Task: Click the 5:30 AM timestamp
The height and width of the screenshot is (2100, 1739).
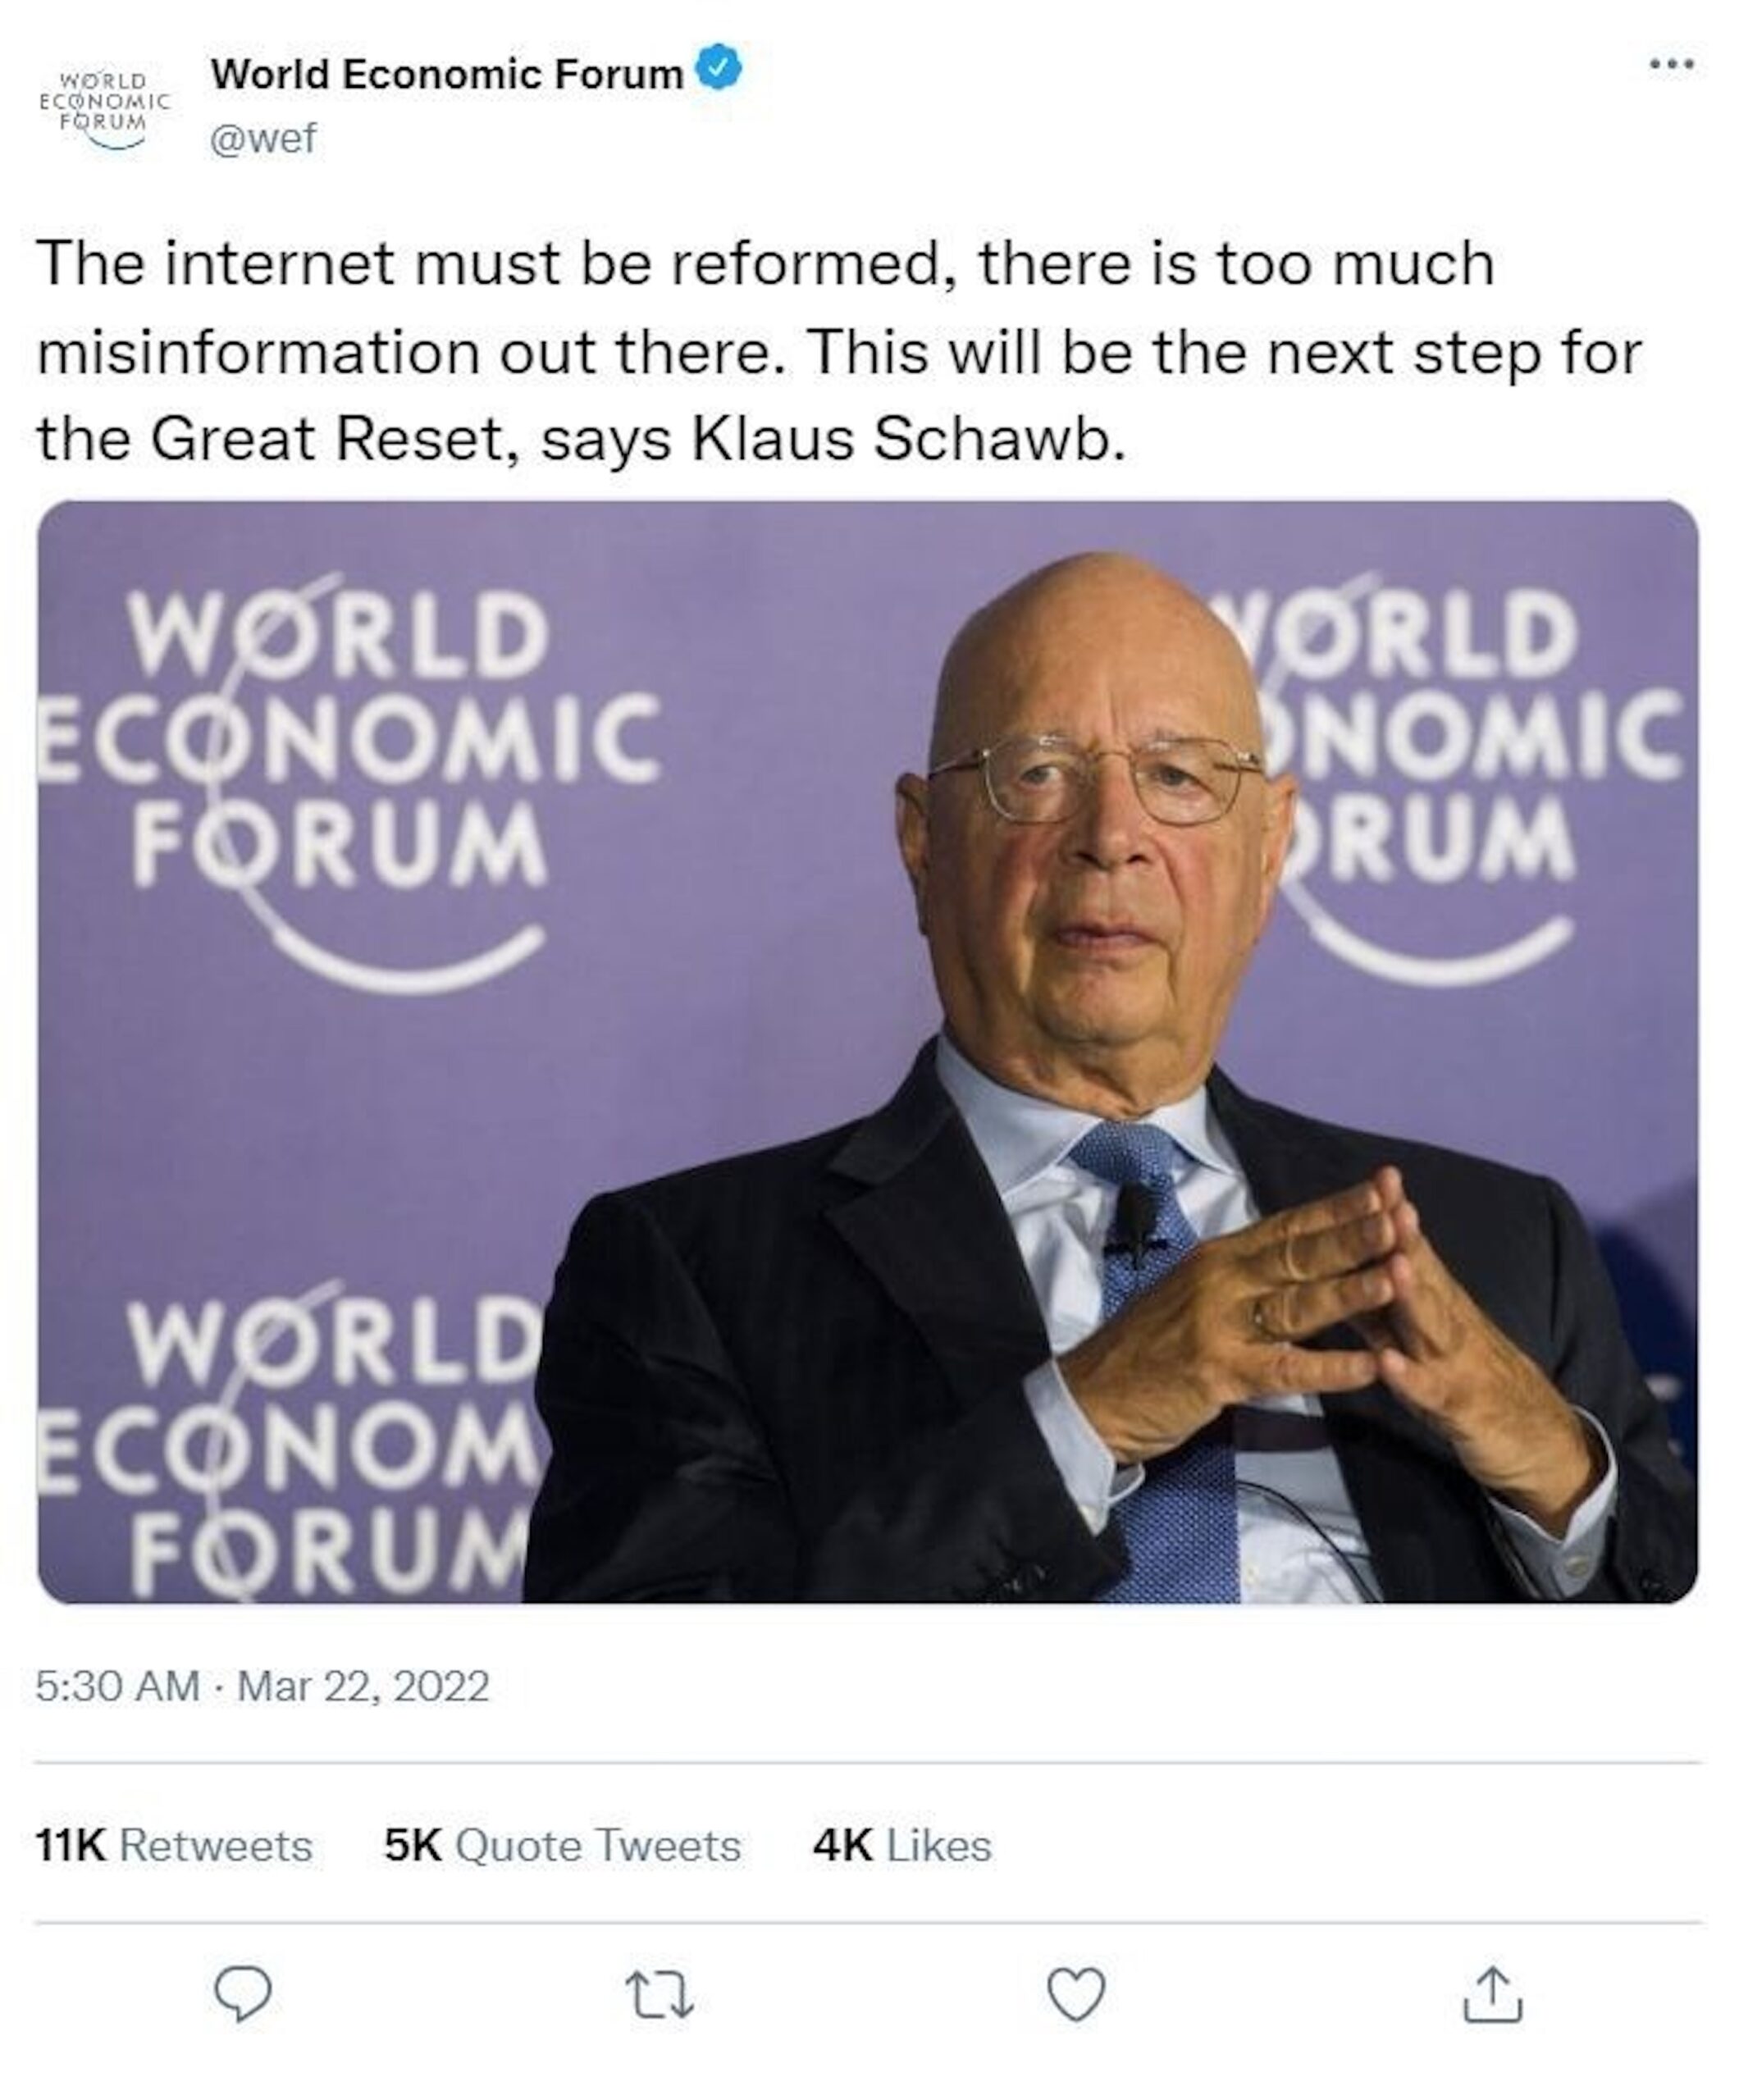Action: (118, 1685)
